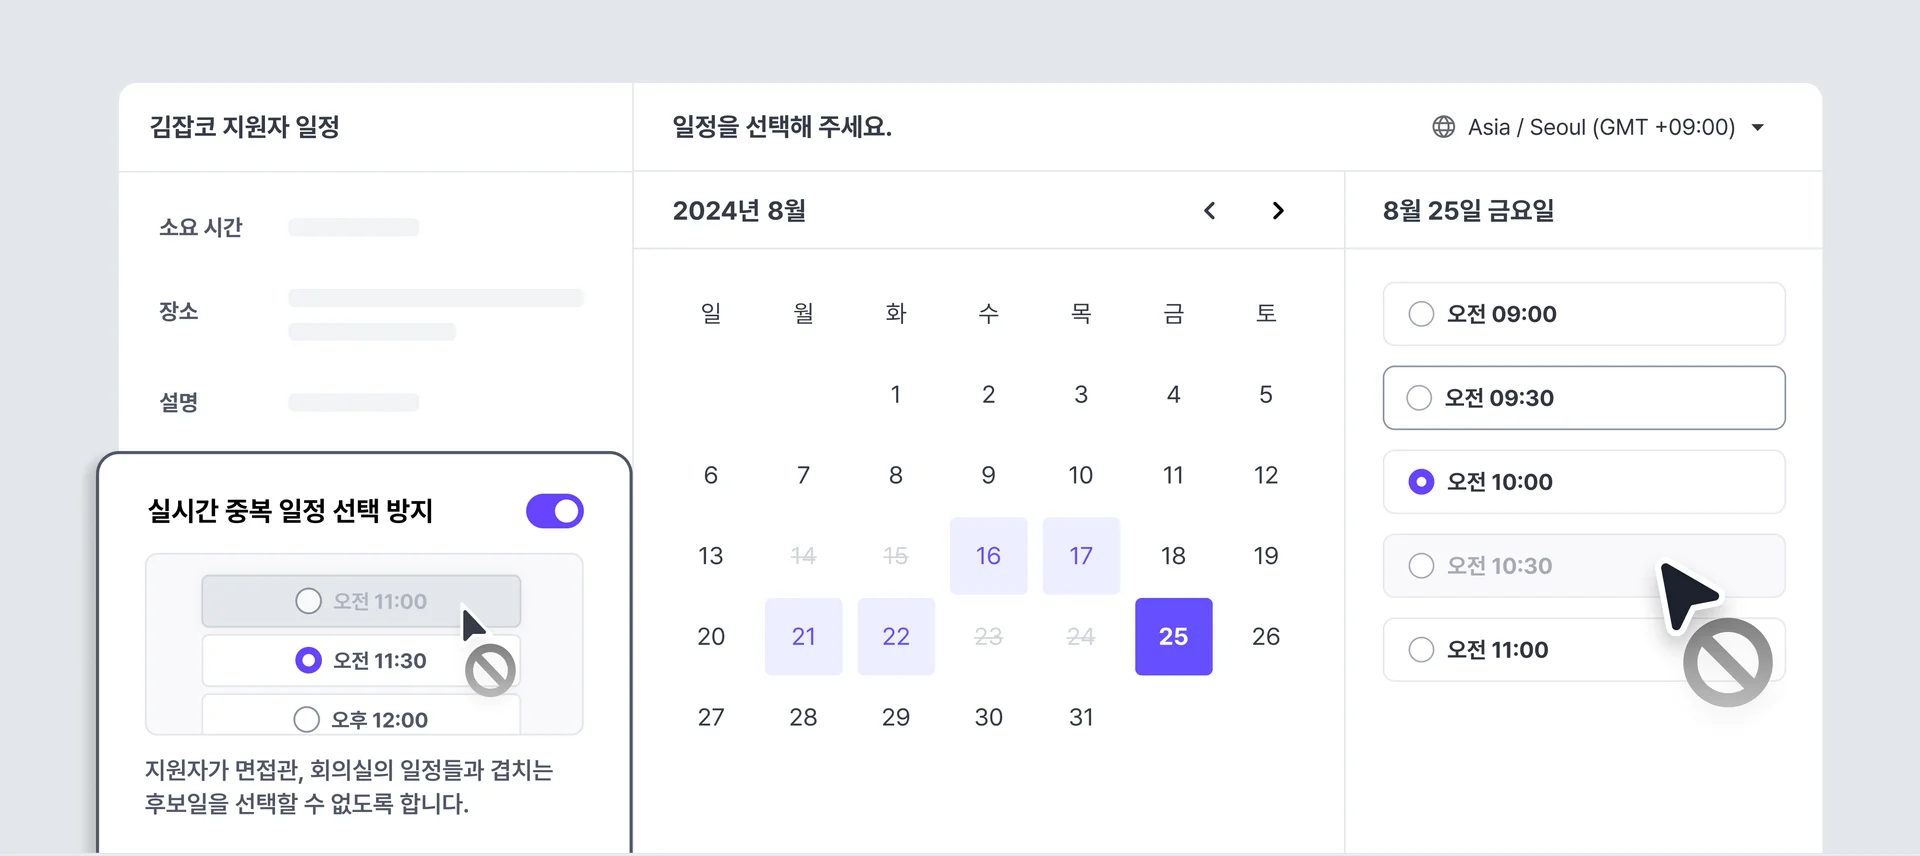
Task: Select August 21 on the calendar
Action: coord(803,636)
